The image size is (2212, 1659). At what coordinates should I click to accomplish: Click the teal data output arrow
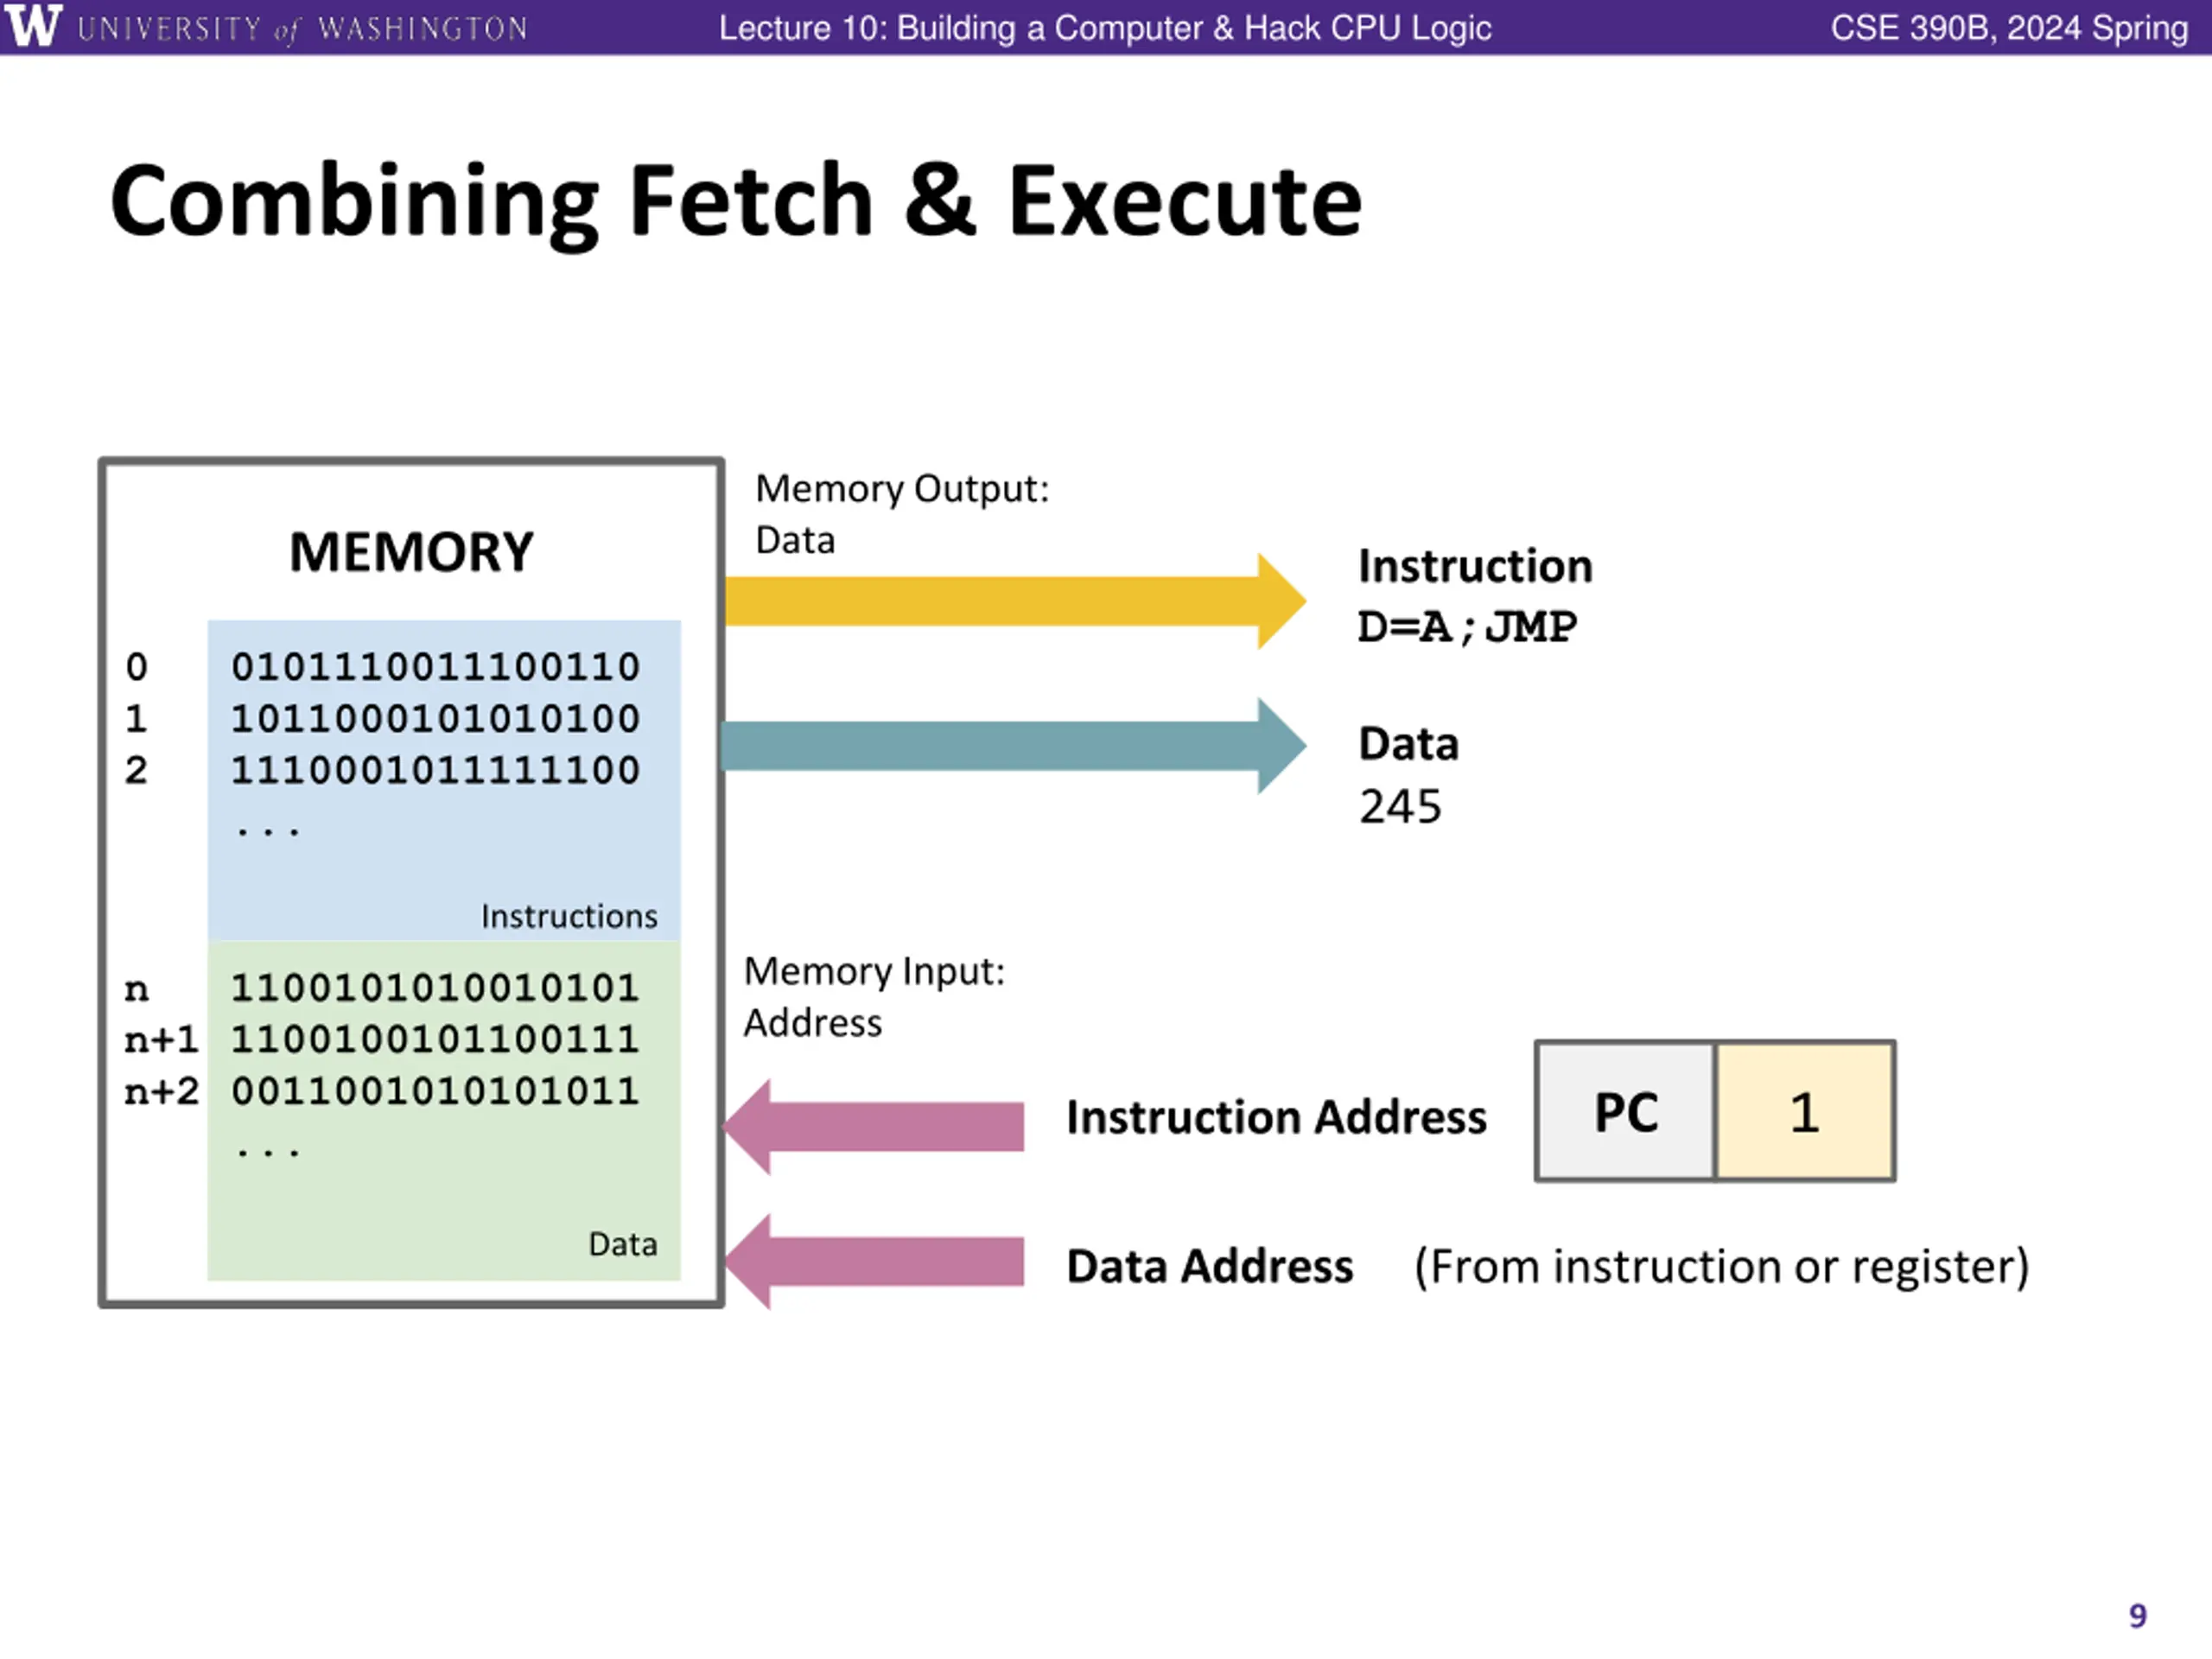pyautogui.click(x=1013, y=746)
